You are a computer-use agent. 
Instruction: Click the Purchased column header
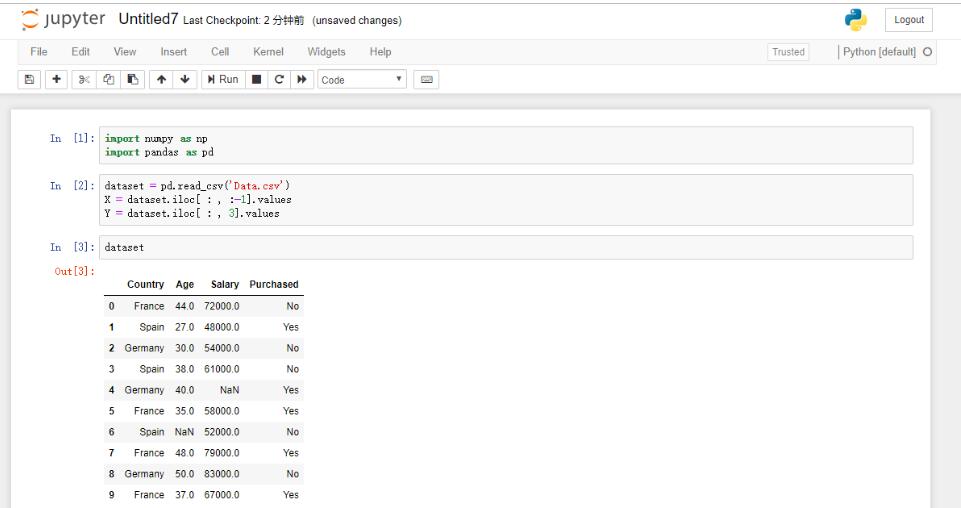[x=274, y=284]
